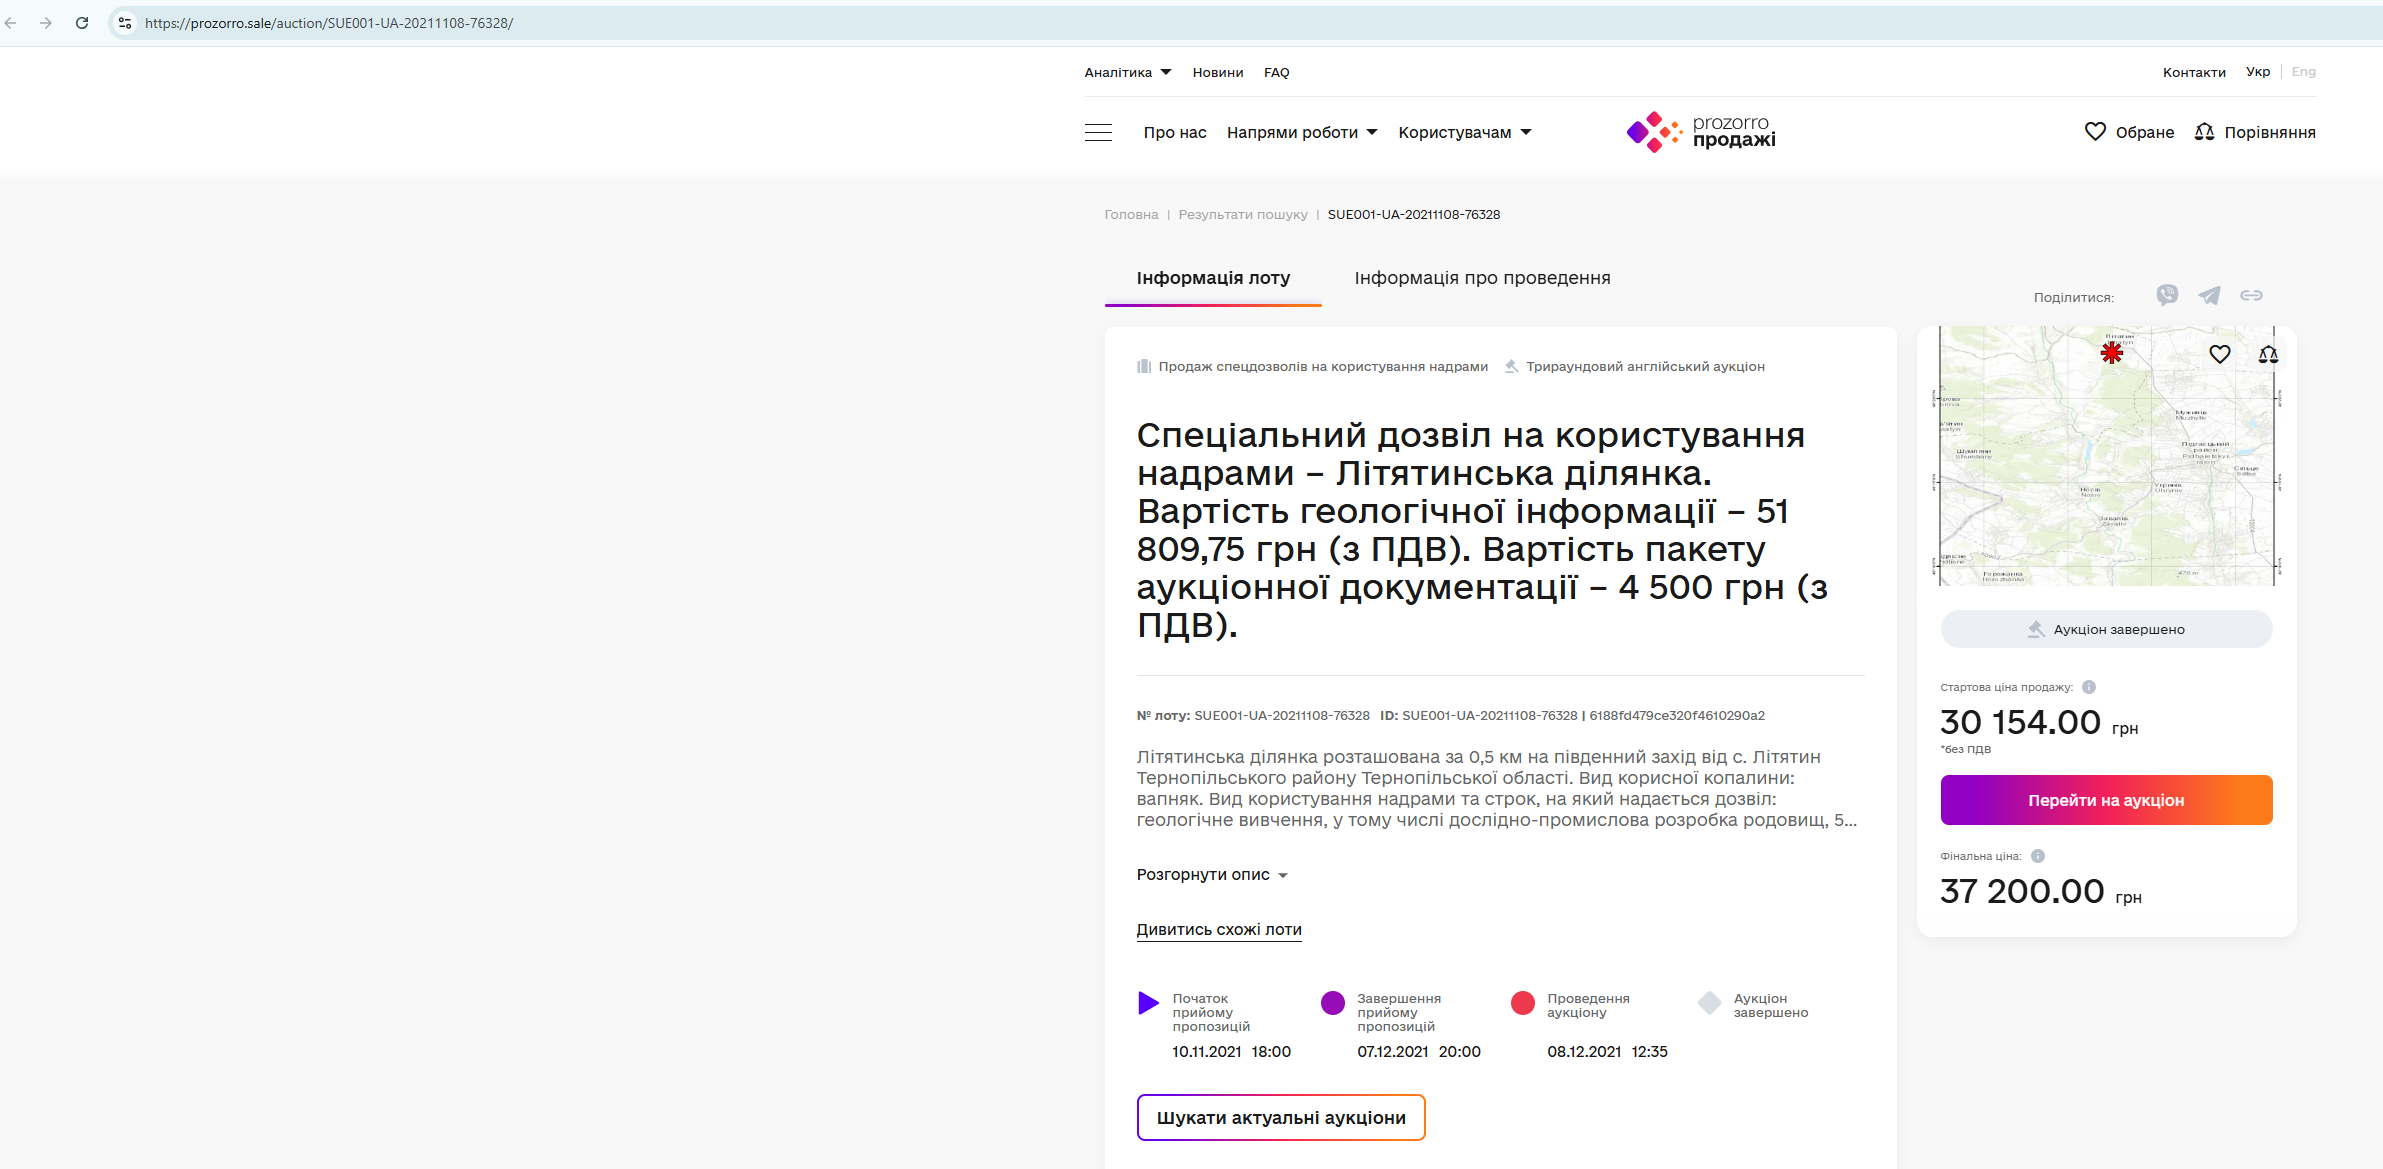Share the lot via Telegram icon
2383x1169 pixels.
point(2209,295)
